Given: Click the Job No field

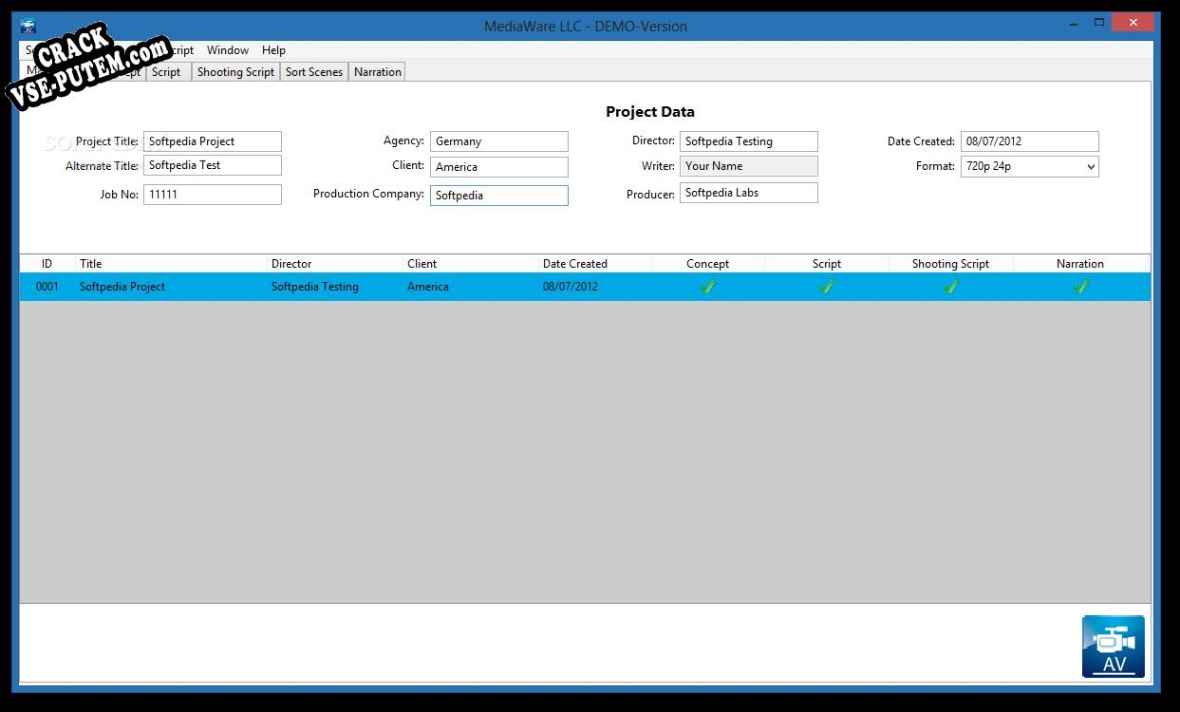Looking at the screenshot, I should [212, 194].
